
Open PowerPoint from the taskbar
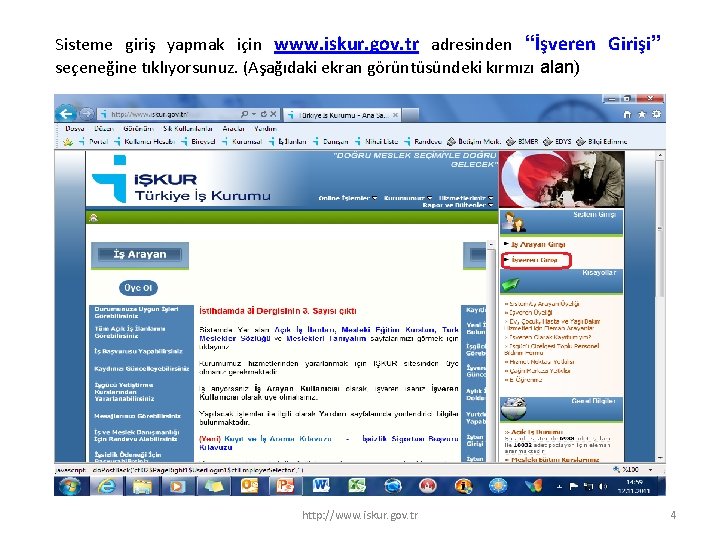coord(285,486)
